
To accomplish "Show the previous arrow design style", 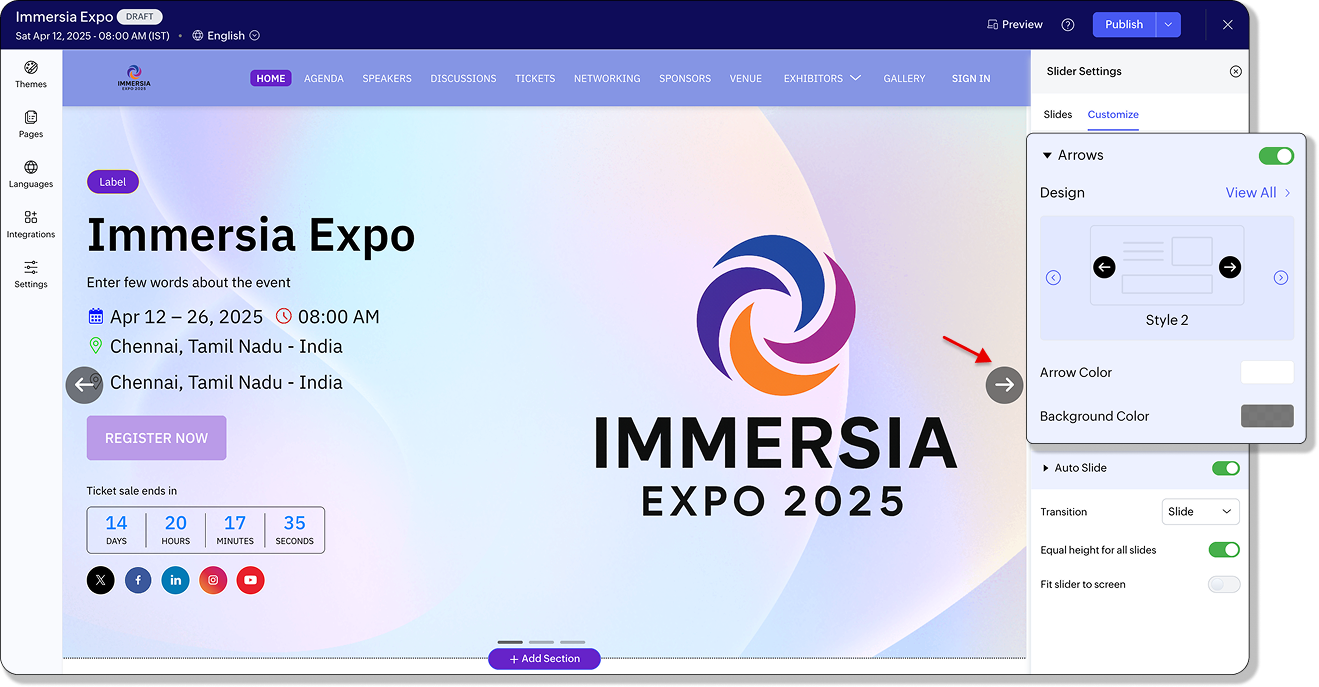I will coord(1053,278).
